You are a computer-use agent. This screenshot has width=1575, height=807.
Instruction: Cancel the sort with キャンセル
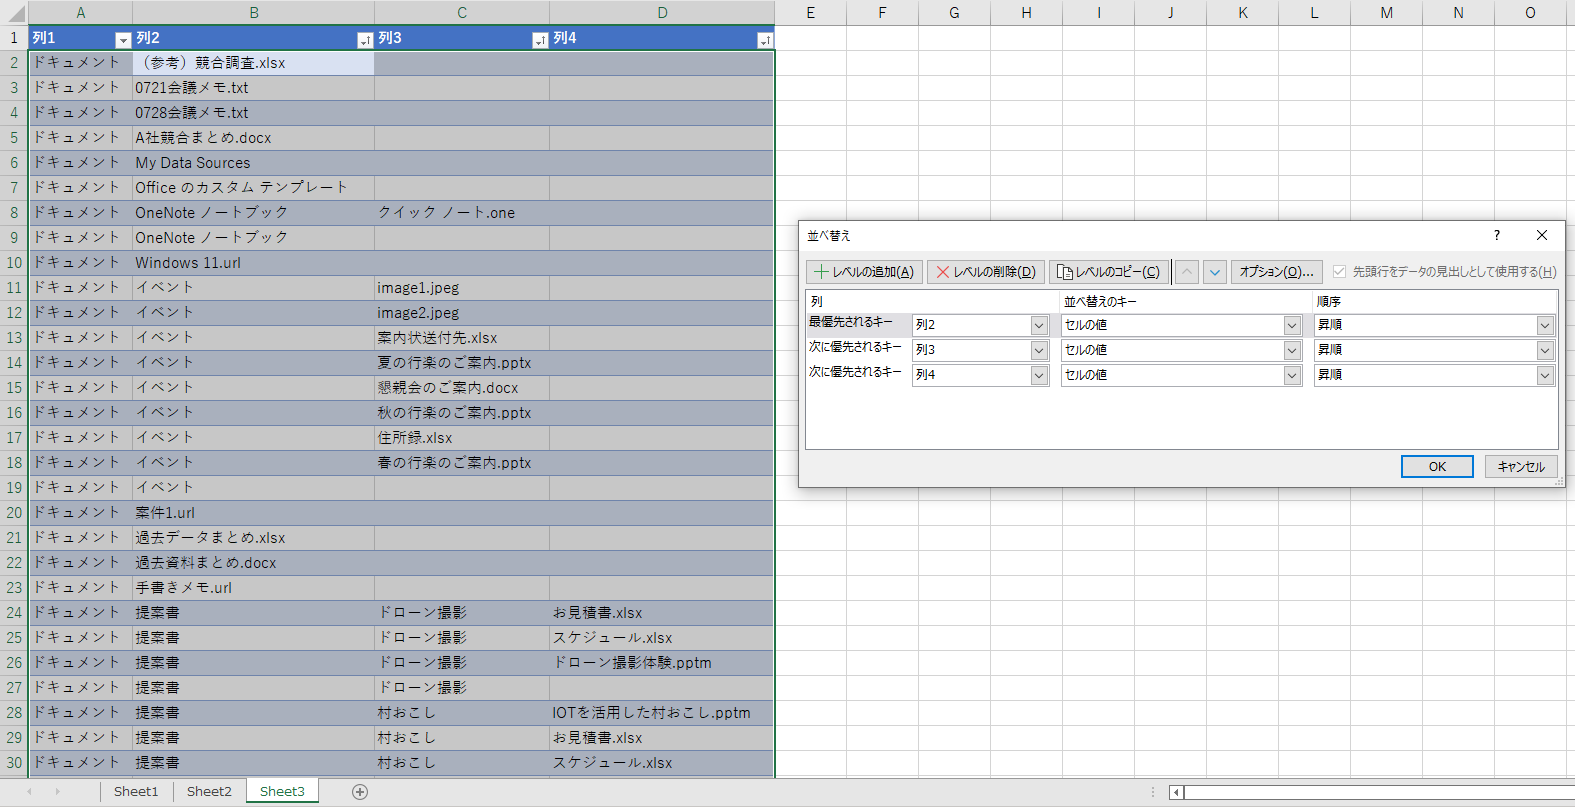tap(1521, 467)
